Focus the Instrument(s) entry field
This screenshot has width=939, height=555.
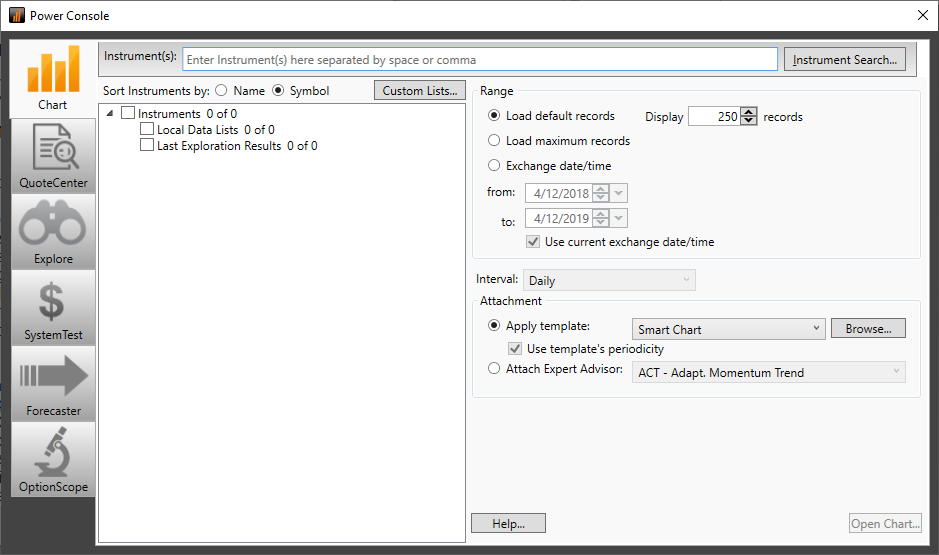tap(480, 60)
